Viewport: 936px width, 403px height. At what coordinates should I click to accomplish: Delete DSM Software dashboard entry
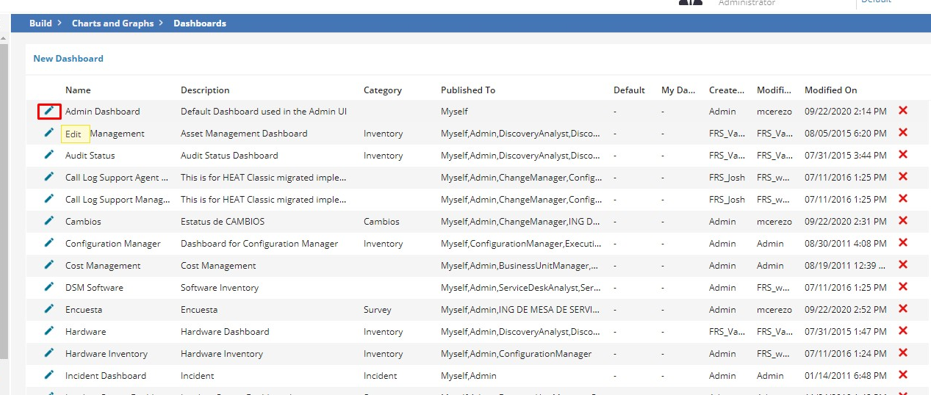903,287
